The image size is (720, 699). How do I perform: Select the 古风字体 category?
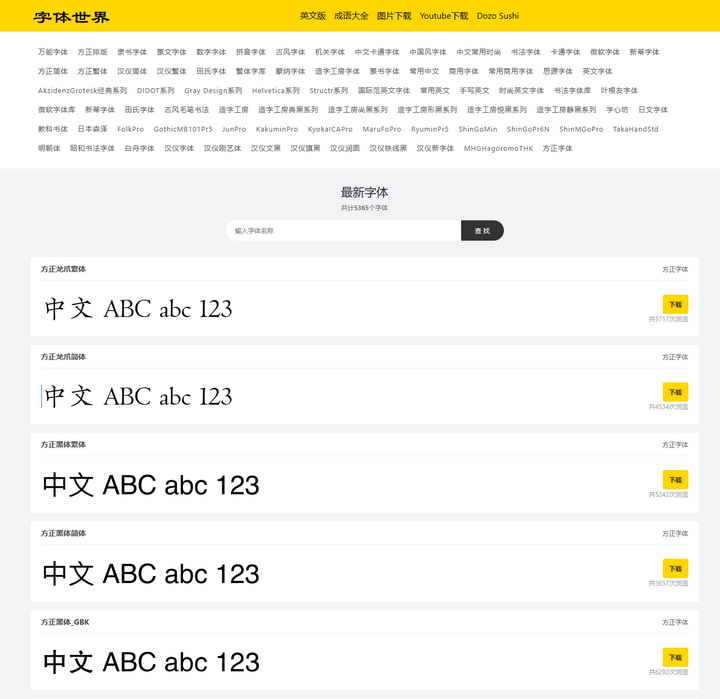tap(290, 52)
